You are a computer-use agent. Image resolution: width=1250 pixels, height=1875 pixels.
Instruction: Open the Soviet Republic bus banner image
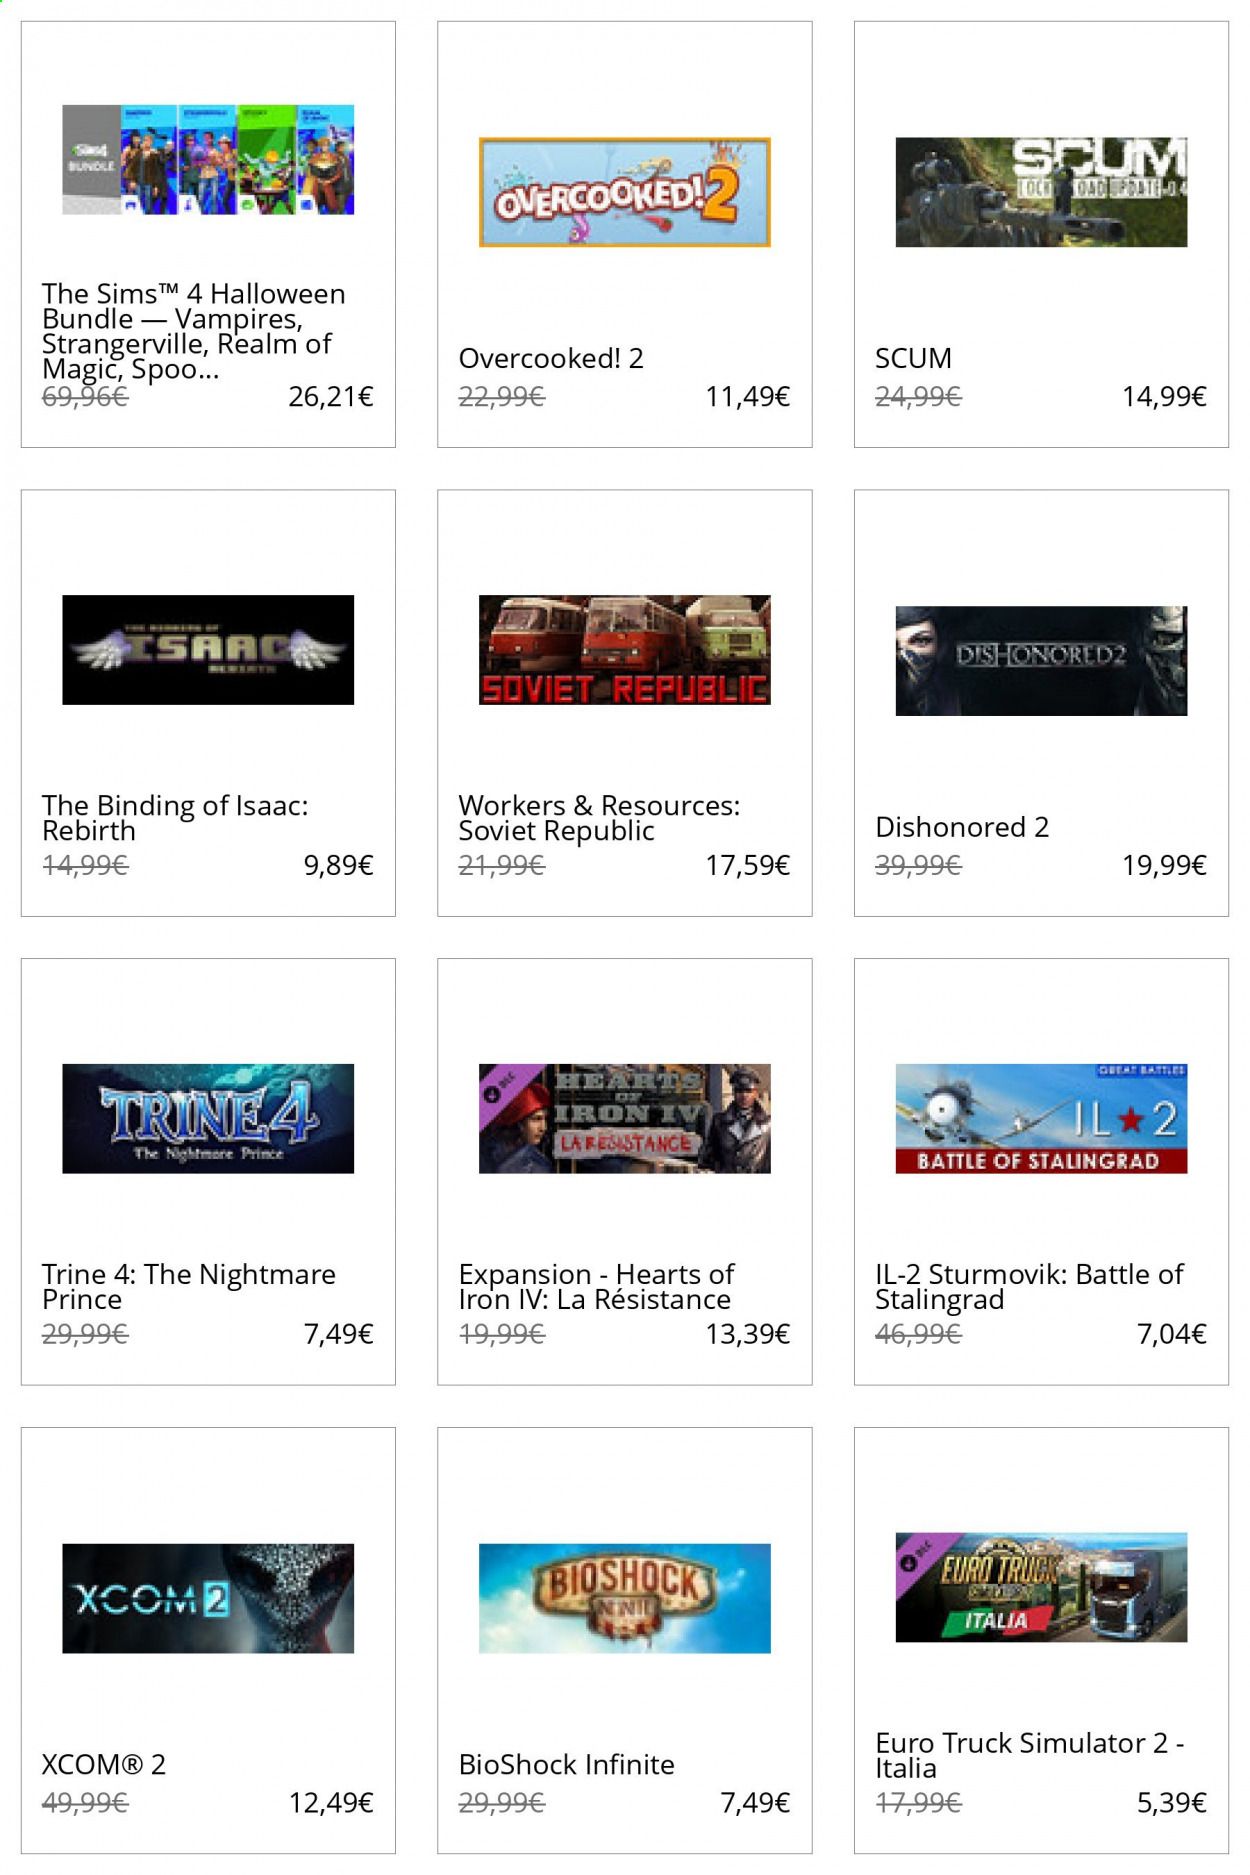625,650
